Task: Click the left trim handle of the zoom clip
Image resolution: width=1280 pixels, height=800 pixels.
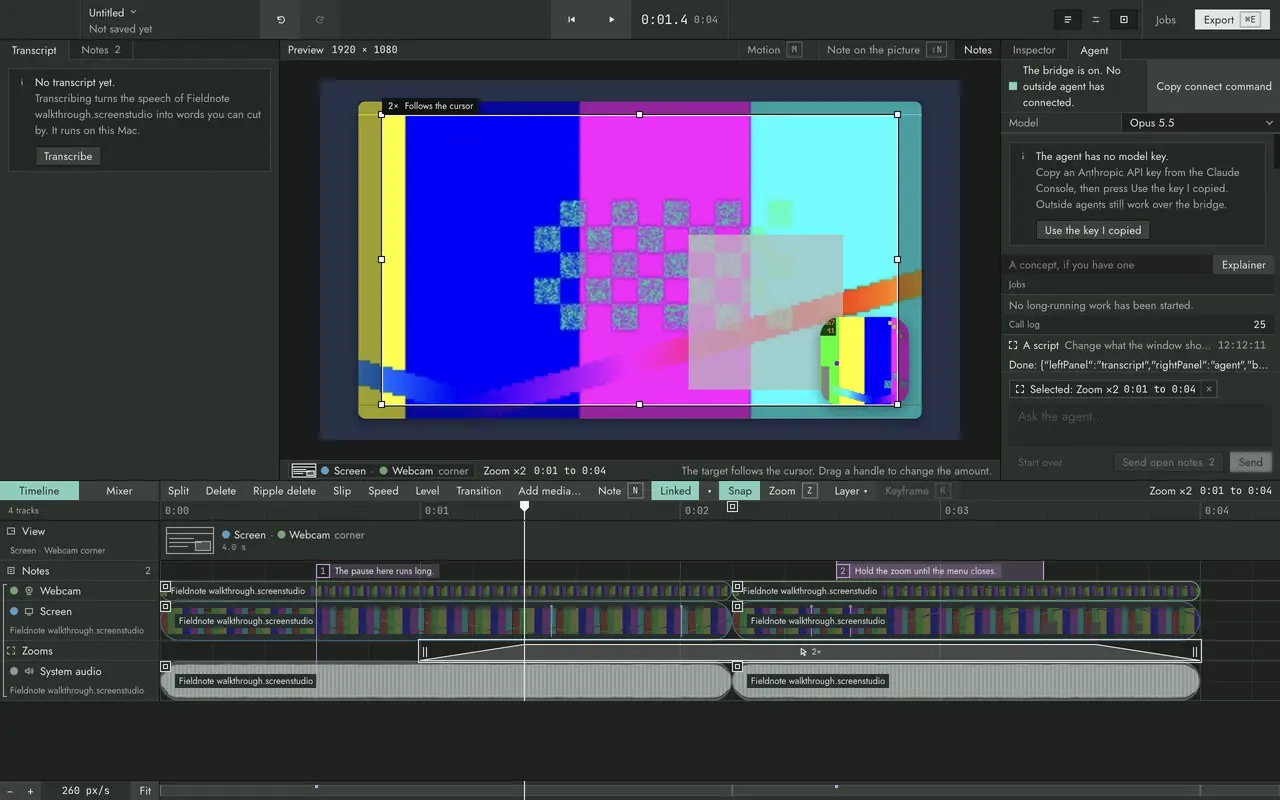Action: 424,652
